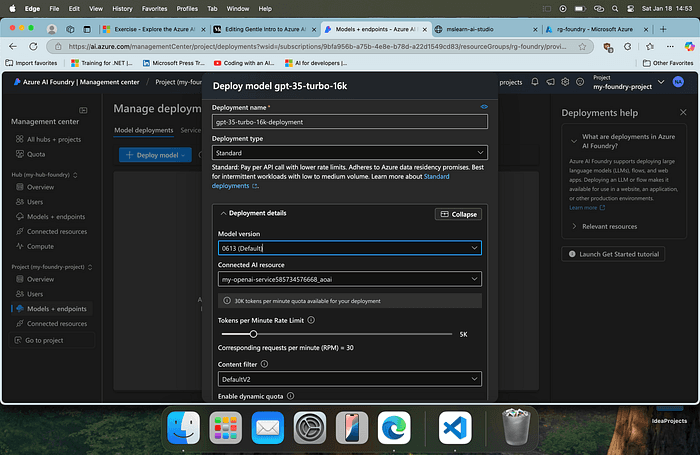Open Project Connected resources in sidebar
Screen dimensions: 700x455
click(x=57, y=324)
